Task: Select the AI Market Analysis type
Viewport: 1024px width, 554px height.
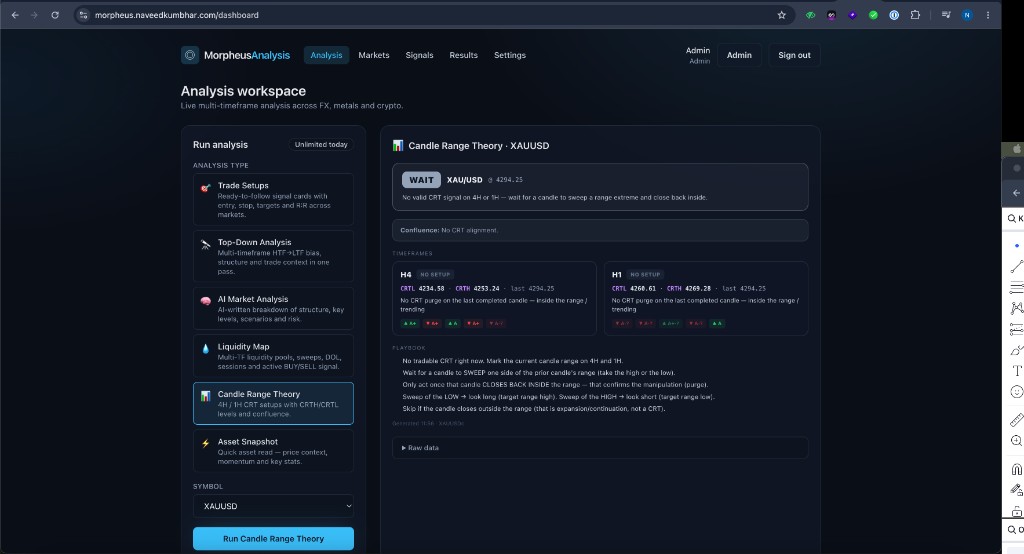Action: pyautogui.click(x=273, y=308)
